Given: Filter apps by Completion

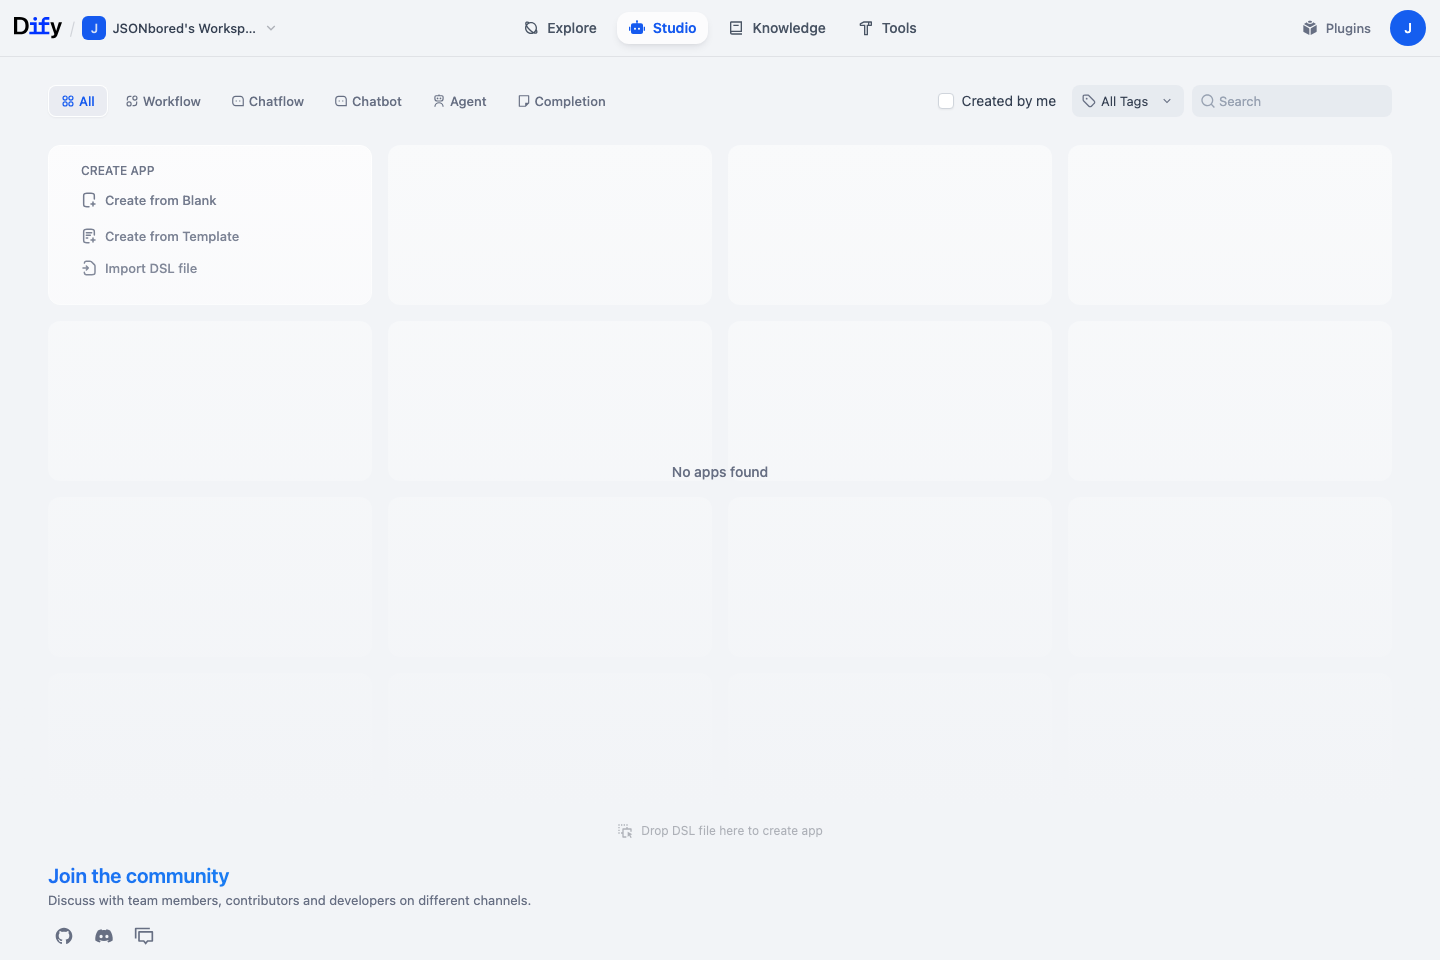Looking at the screenshot, I should click(562, 101).
